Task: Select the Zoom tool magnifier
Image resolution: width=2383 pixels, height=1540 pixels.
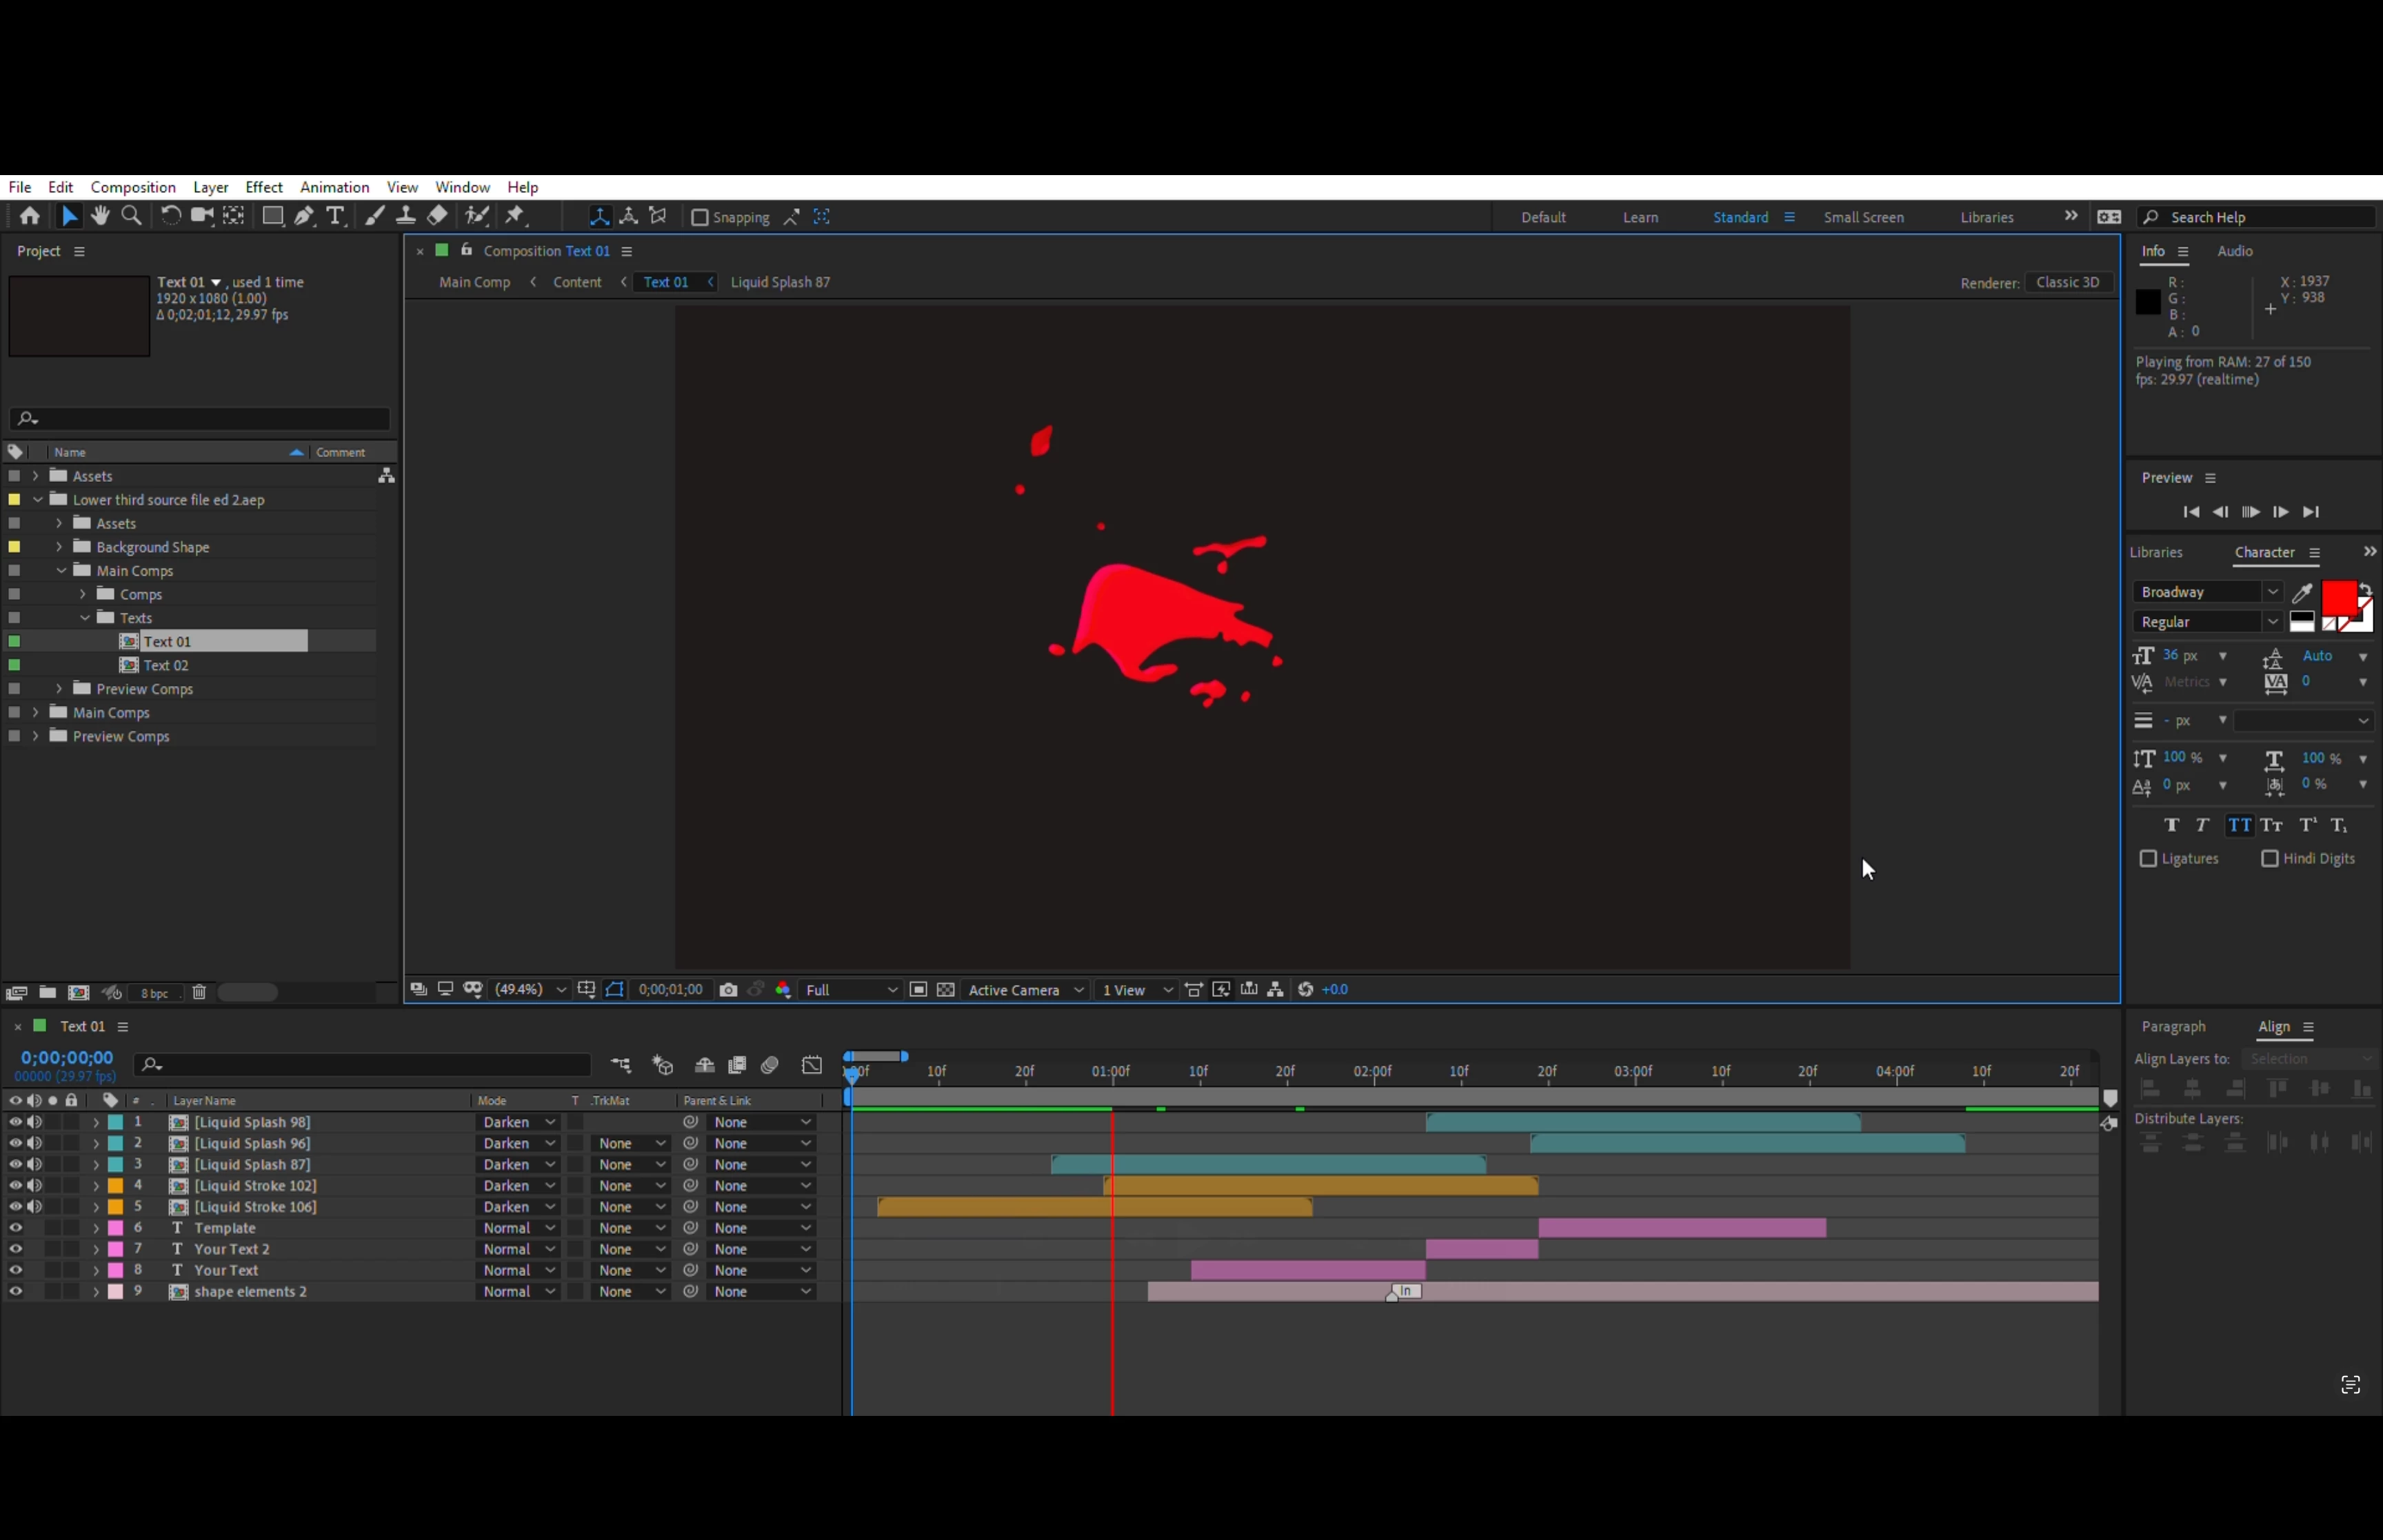Action: click(x=131, y=216)
